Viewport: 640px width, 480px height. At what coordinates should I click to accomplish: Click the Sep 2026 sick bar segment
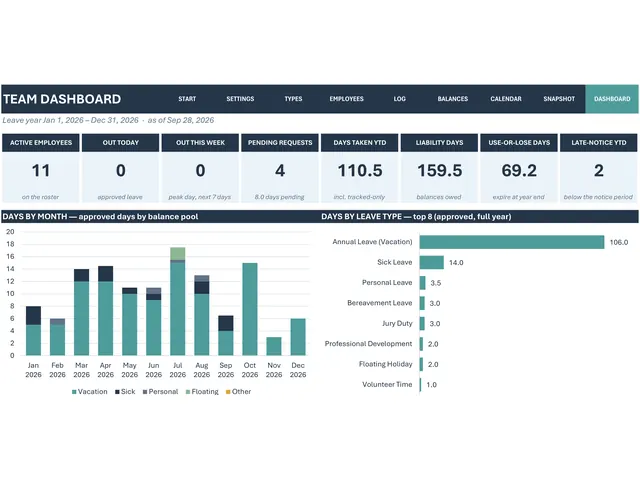(x=226, y=323)
